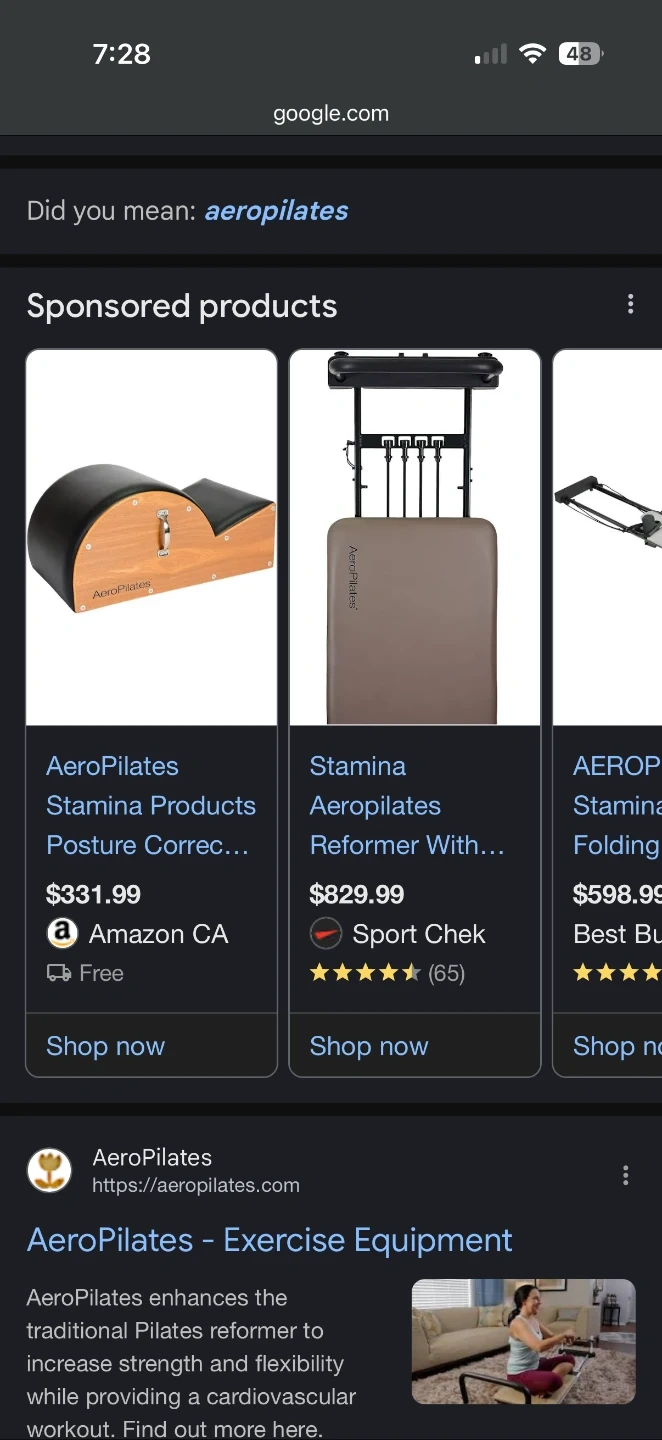662x1440 pixels.
Task: Tap Shop now for Sport Chek product
Action: [x=369, y=1046]
